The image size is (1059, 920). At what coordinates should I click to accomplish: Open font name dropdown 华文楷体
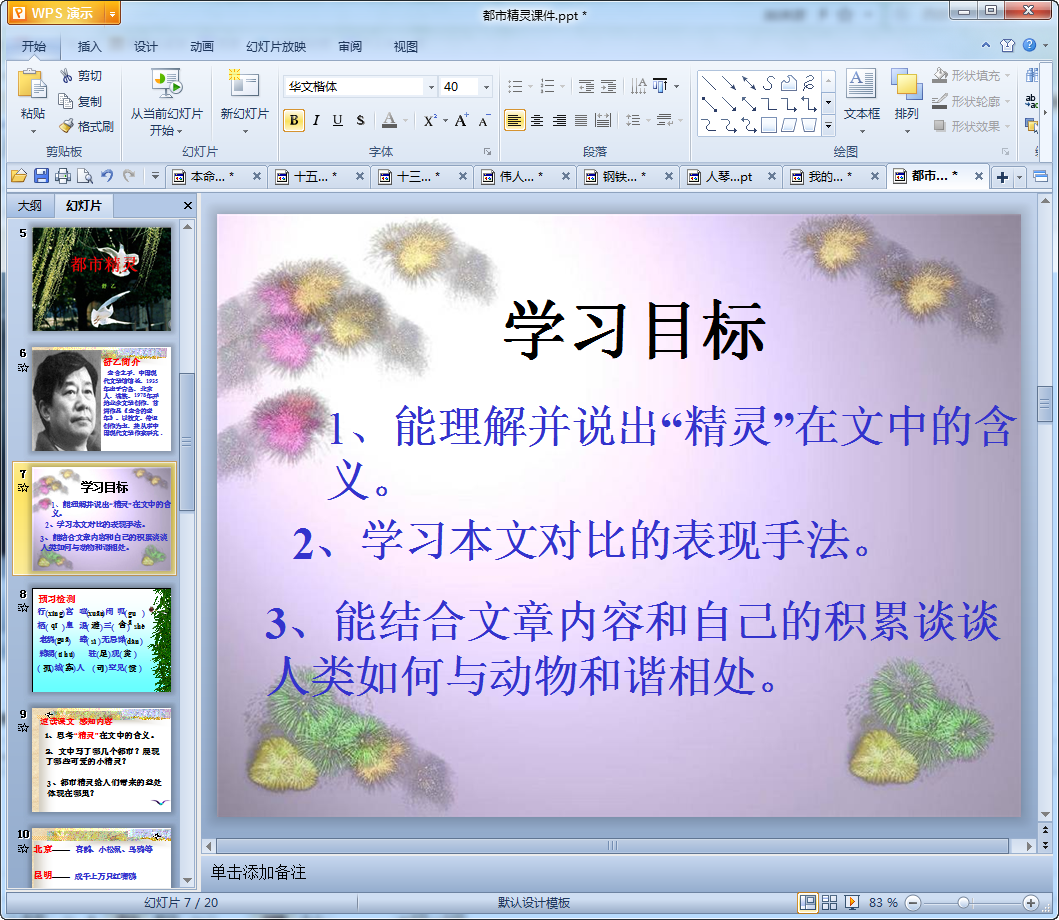coord(431,86)
